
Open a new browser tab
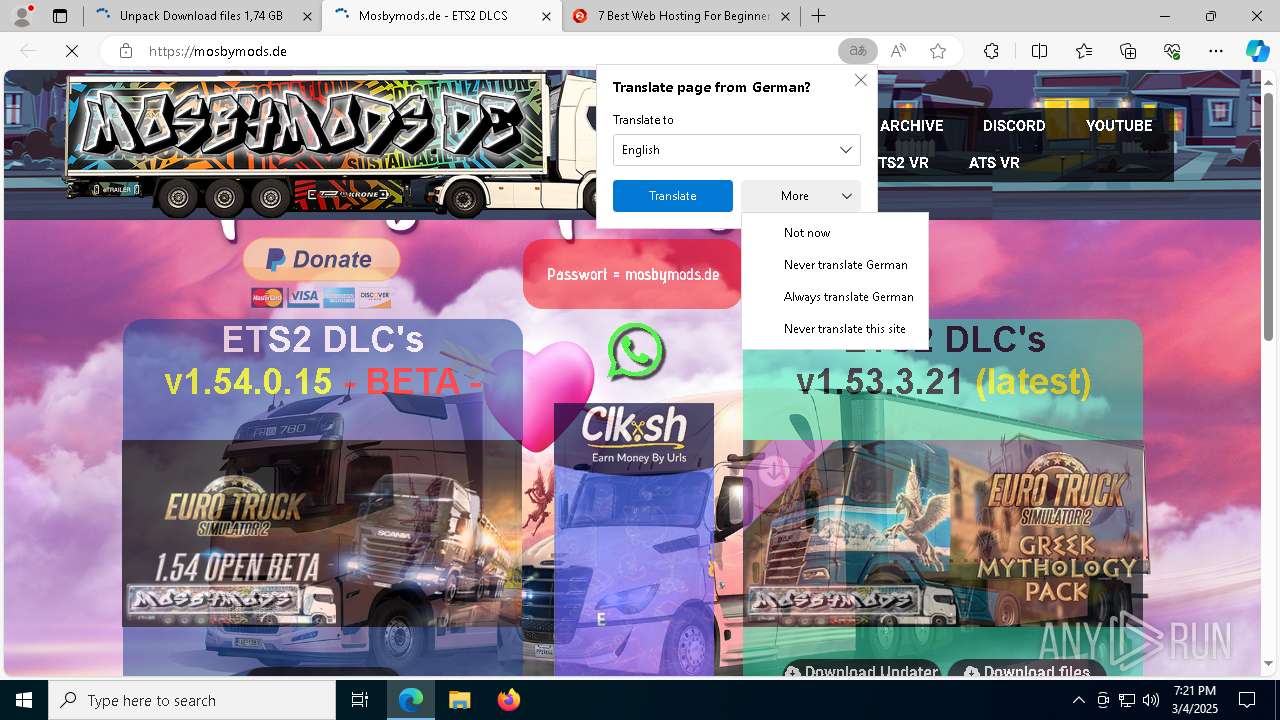[x=818, y=16]
